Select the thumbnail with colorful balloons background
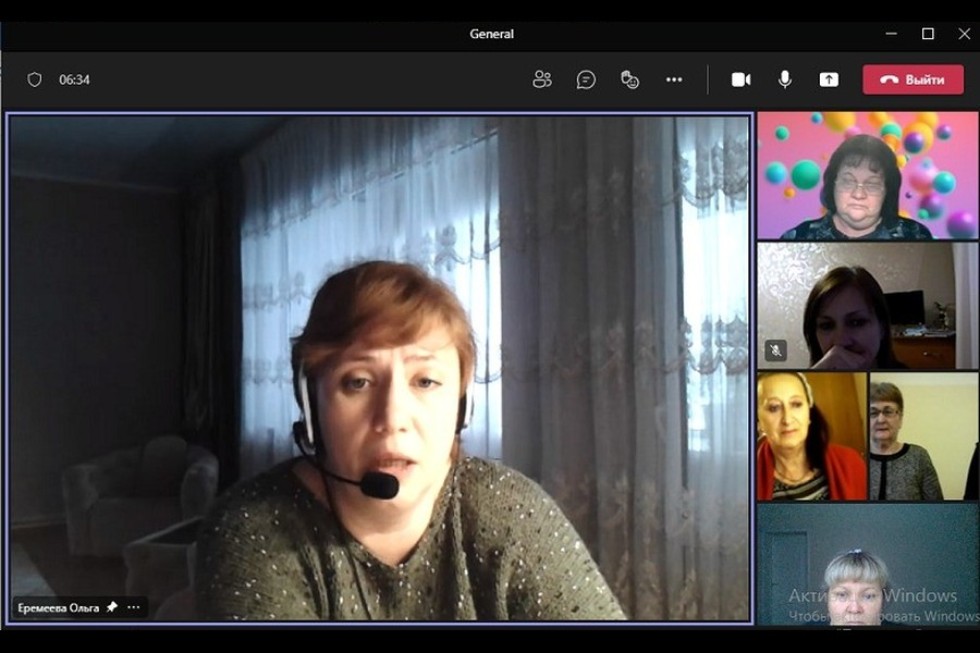Image resolution: width=980 pixels, height=653 pixels. [x=866, y=175]
